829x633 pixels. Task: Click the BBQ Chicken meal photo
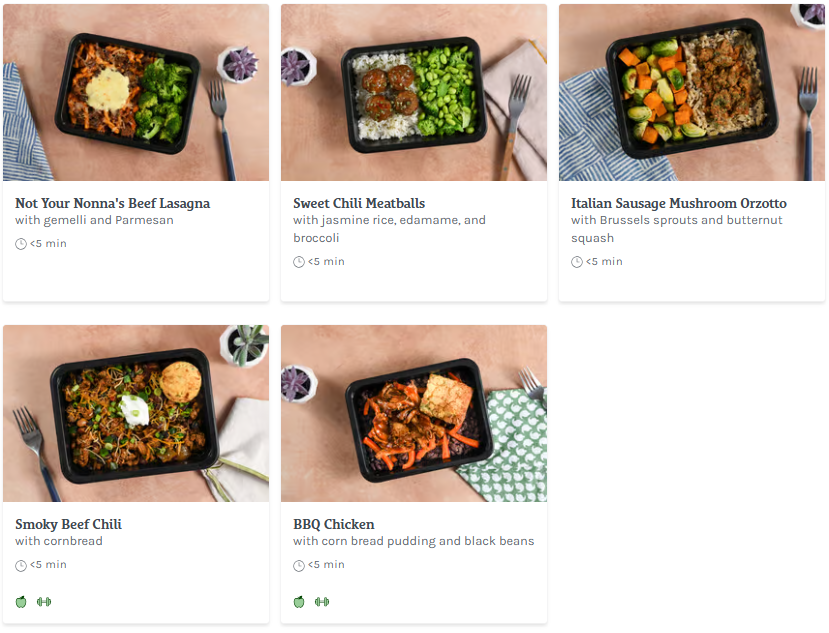click(414, 414)
